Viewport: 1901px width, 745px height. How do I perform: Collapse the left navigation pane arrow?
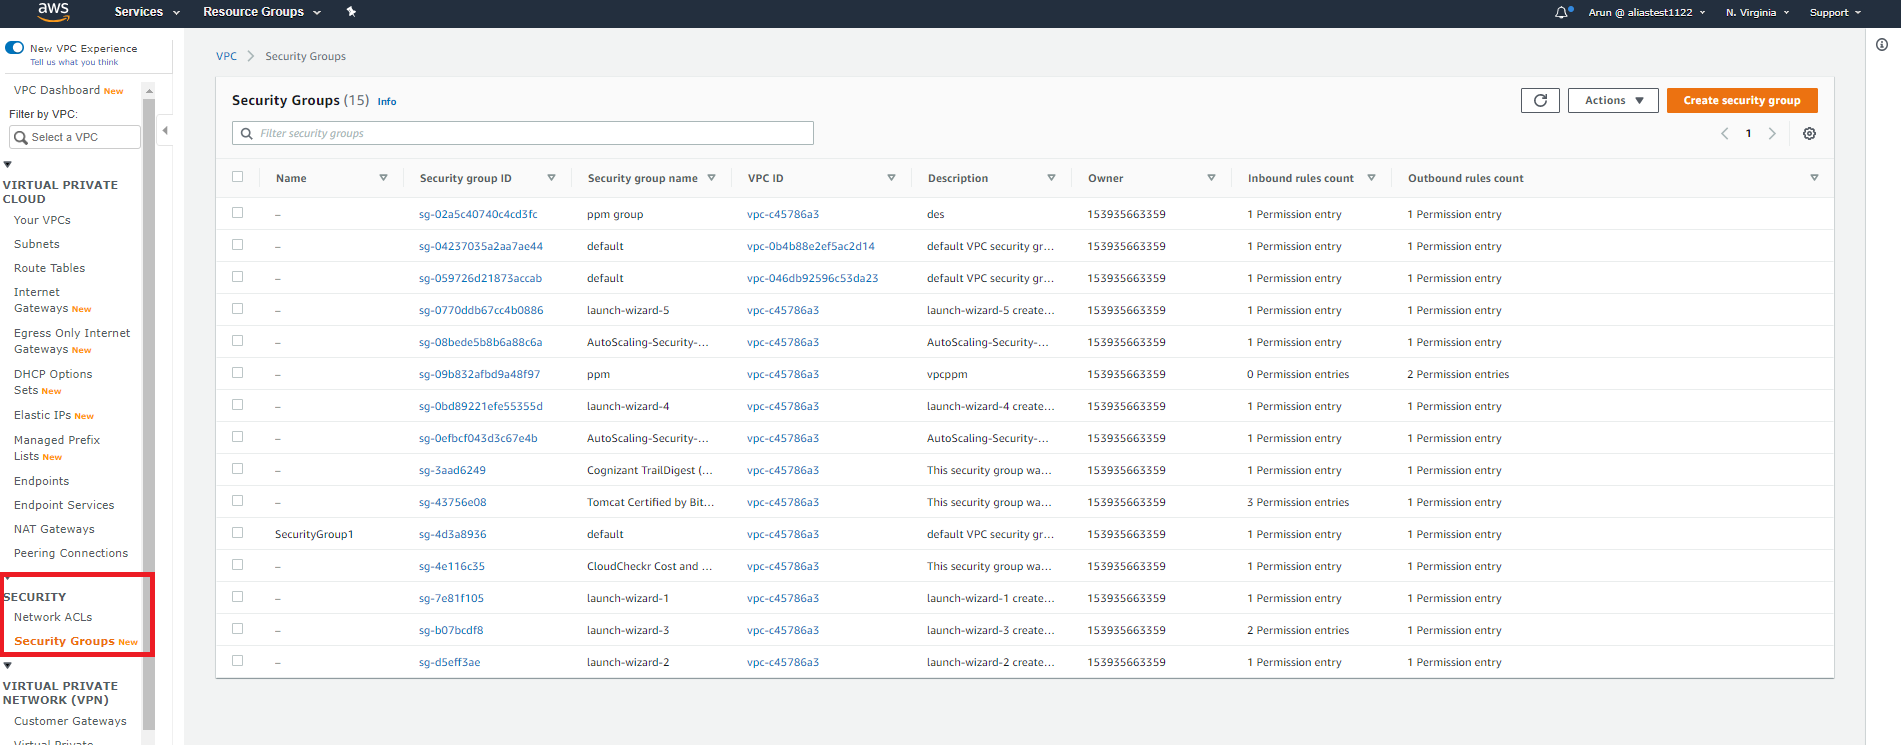[165, 131]
